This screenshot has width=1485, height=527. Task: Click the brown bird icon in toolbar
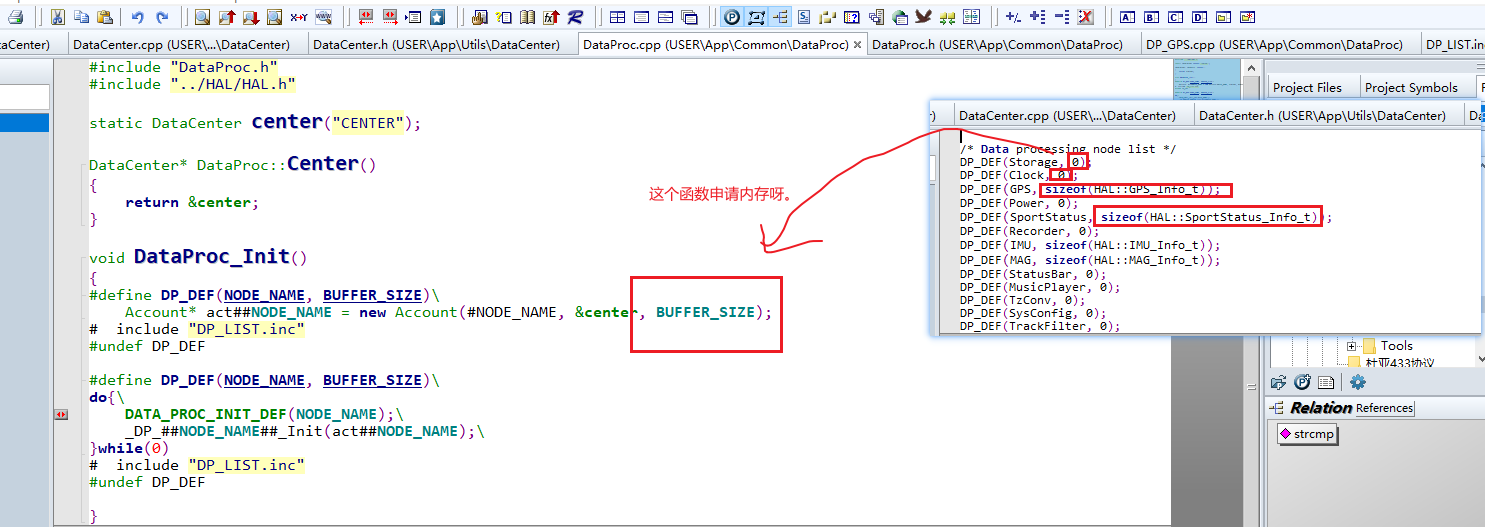(x=923, y=17)
